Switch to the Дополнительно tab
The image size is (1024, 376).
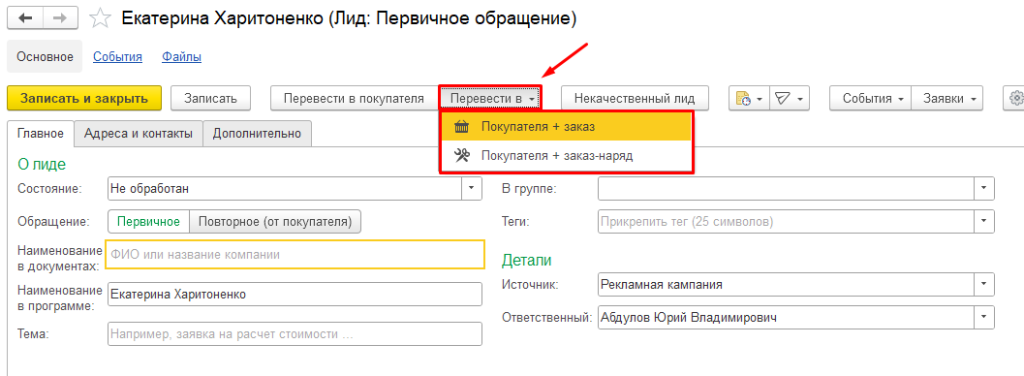(x=257, y=134)
